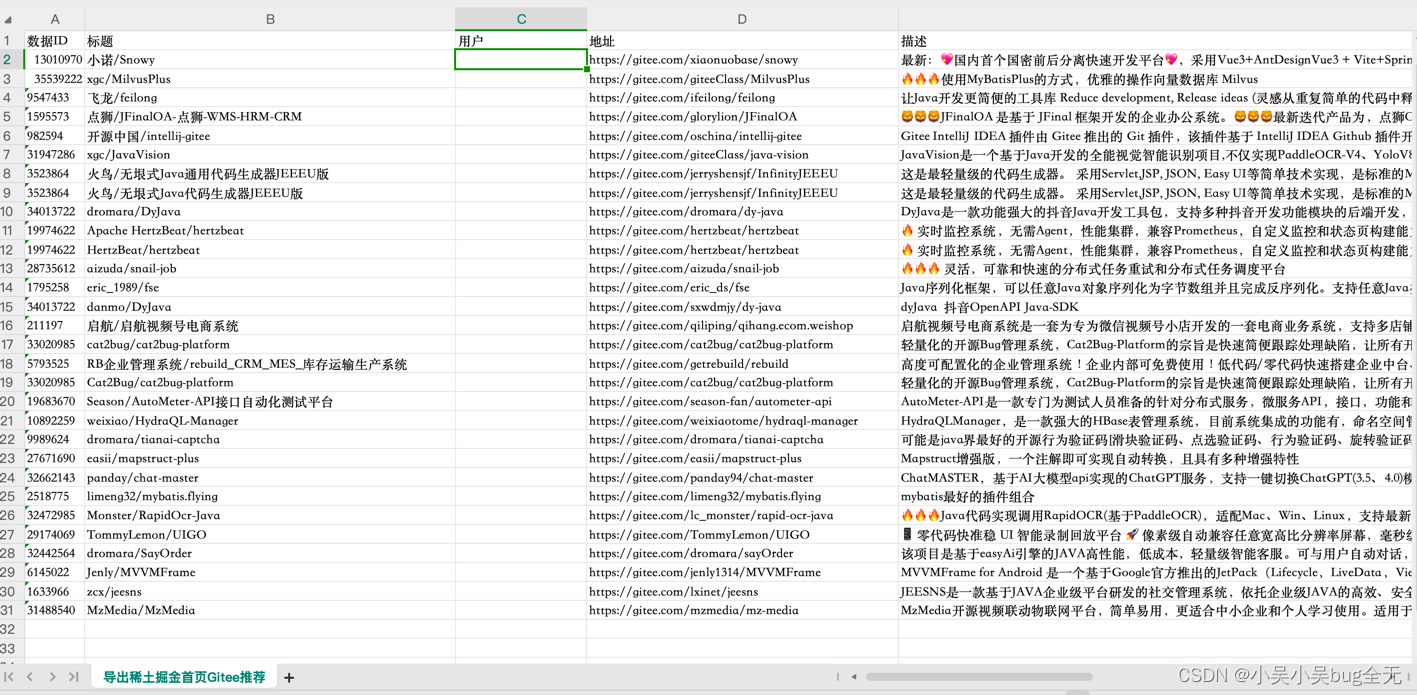The image size is (1417, 695).
Task: Jump to first sheet with navigation arrow
Action: pyautogui.click(x=9, y=677)
